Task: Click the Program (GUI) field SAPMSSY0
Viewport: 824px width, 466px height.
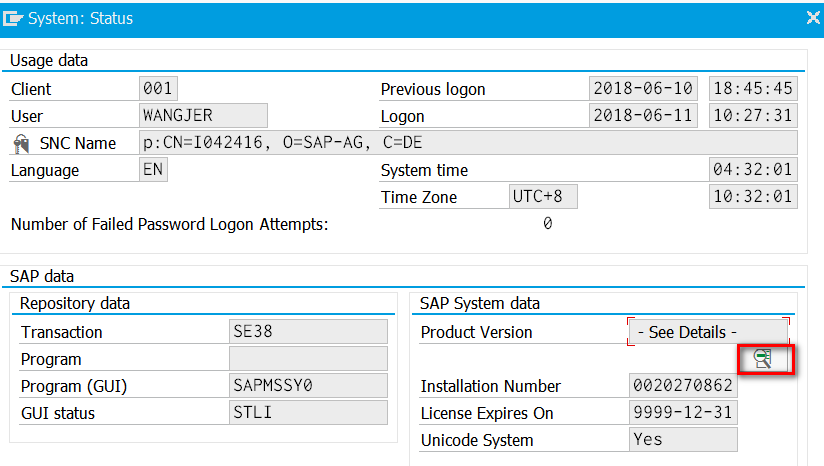Action: tap(308, 386)
